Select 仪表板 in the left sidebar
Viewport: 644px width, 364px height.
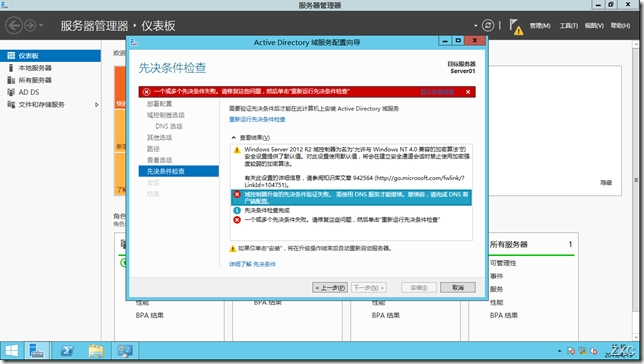[50, 56]
